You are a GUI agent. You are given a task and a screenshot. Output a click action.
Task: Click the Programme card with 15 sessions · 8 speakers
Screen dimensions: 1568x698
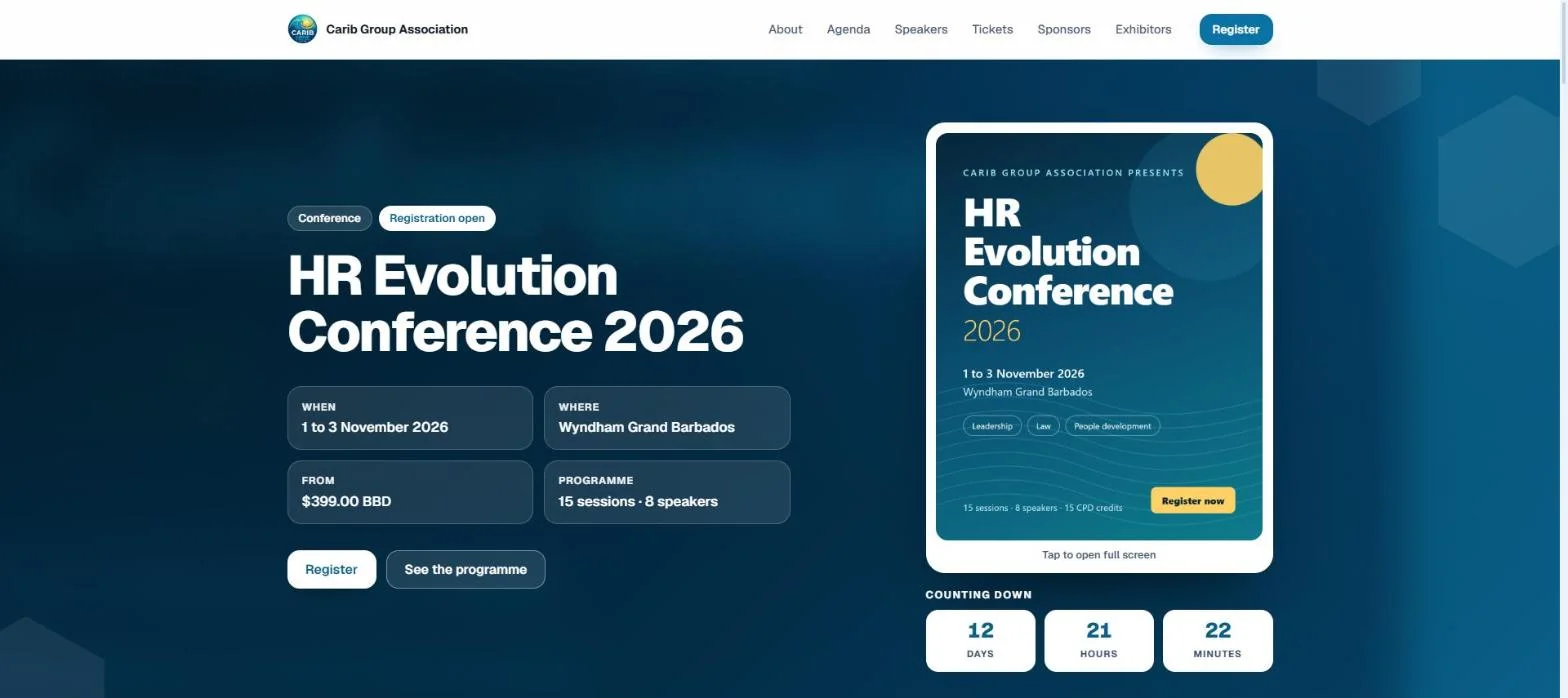667,492
